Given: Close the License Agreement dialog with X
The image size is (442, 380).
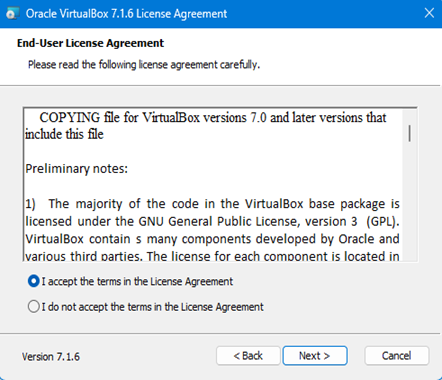Looking at the screenshot, I should pyautogui.click(x=429, y=13).
